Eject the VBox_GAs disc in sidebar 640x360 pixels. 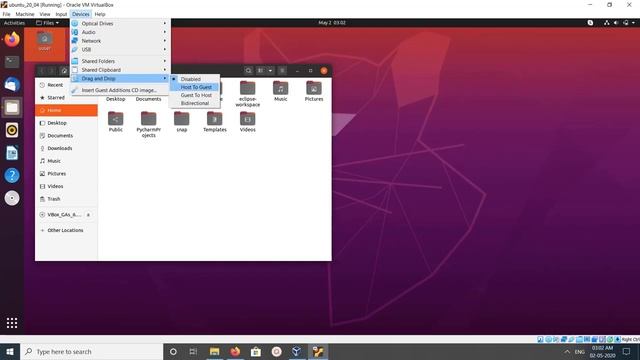pyautogui.click(x=88, y=215)
